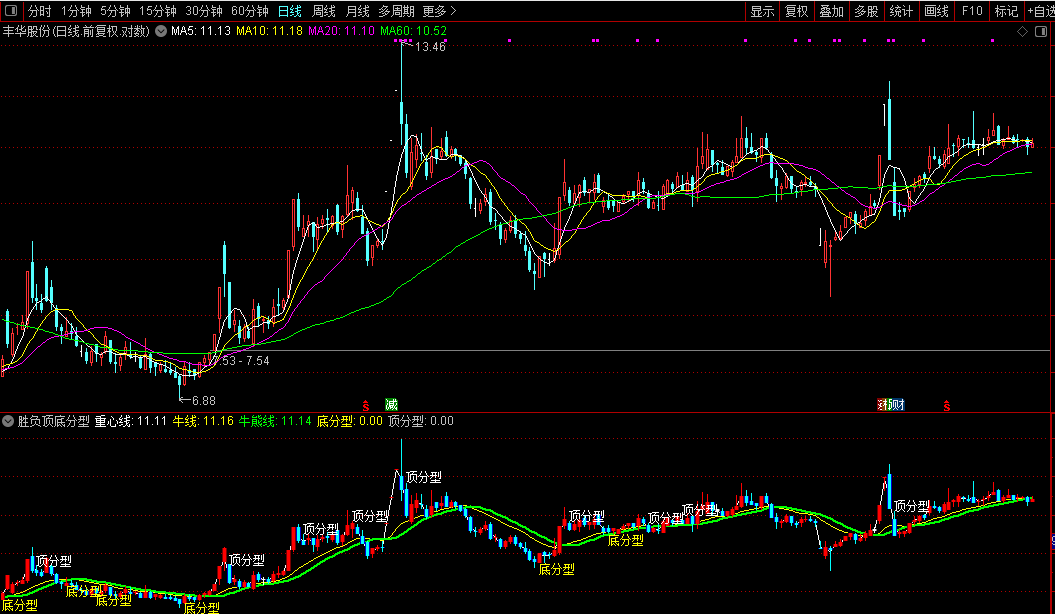Switch to the 月线 monthly chart
1055x614 pixels.
pyautogui.click(x=357, y=11)
